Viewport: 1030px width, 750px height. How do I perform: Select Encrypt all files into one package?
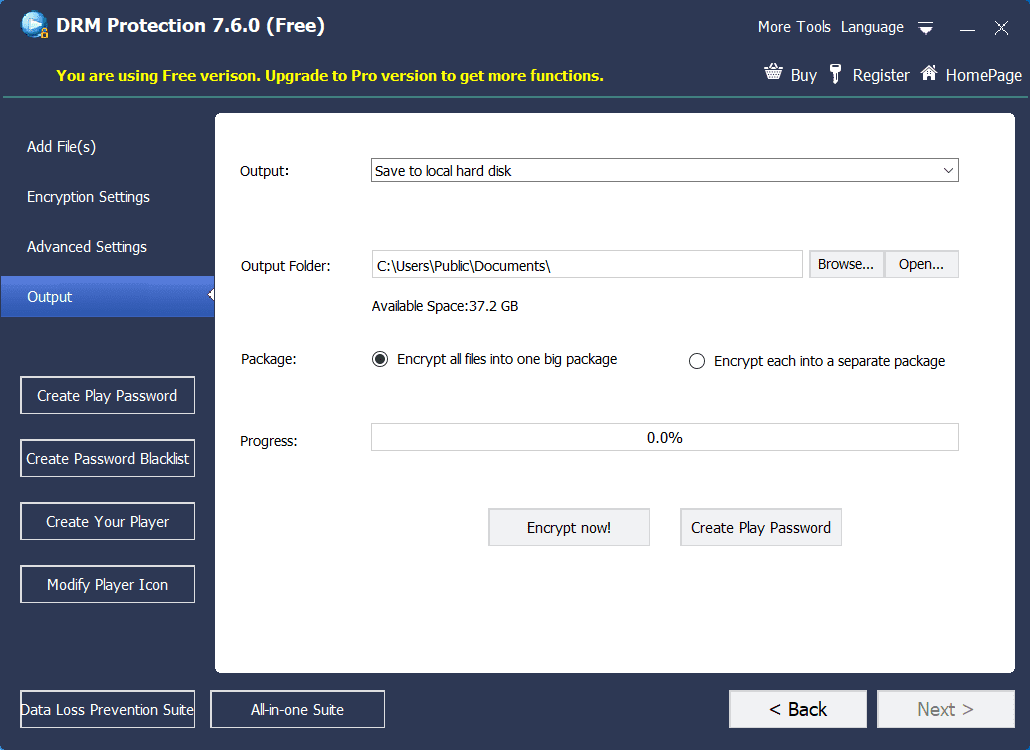tap(380, 360)
